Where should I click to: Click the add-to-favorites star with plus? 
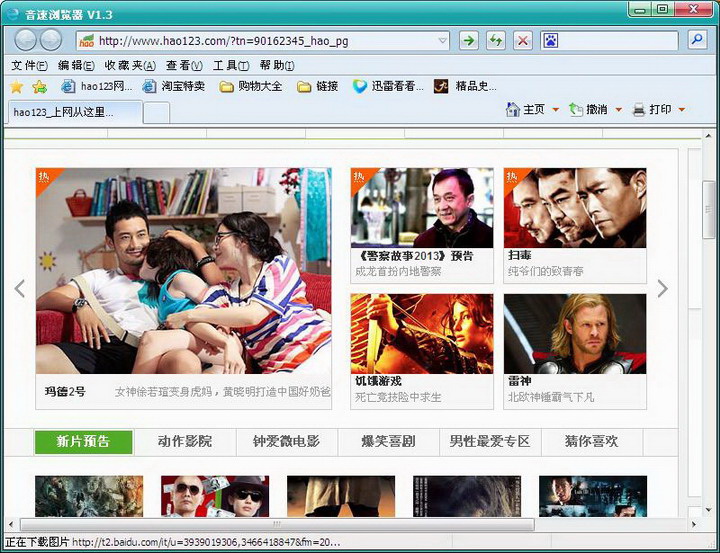(39, 86)
